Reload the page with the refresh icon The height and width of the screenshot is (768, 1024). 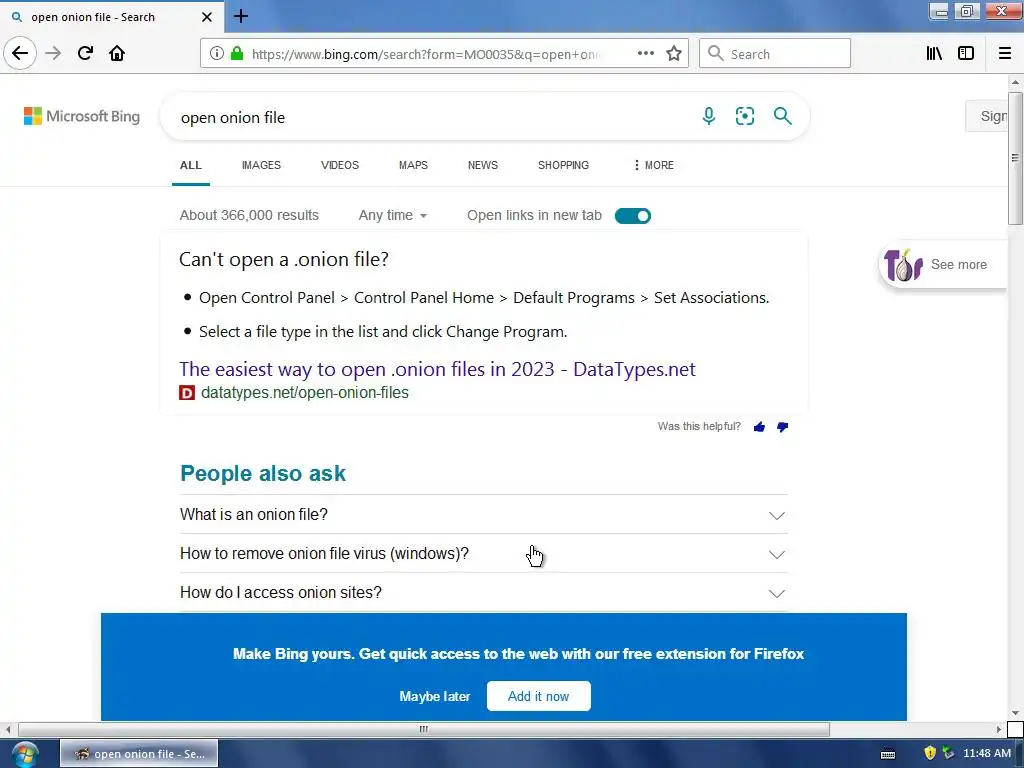[85, 53]
